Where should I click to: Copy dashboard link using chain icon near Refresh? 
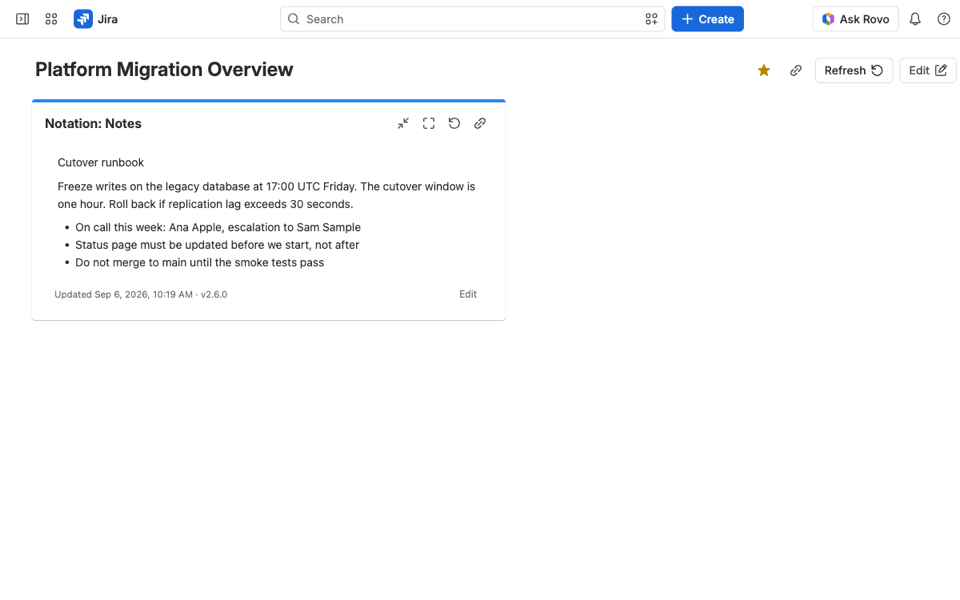pos(795,70)
